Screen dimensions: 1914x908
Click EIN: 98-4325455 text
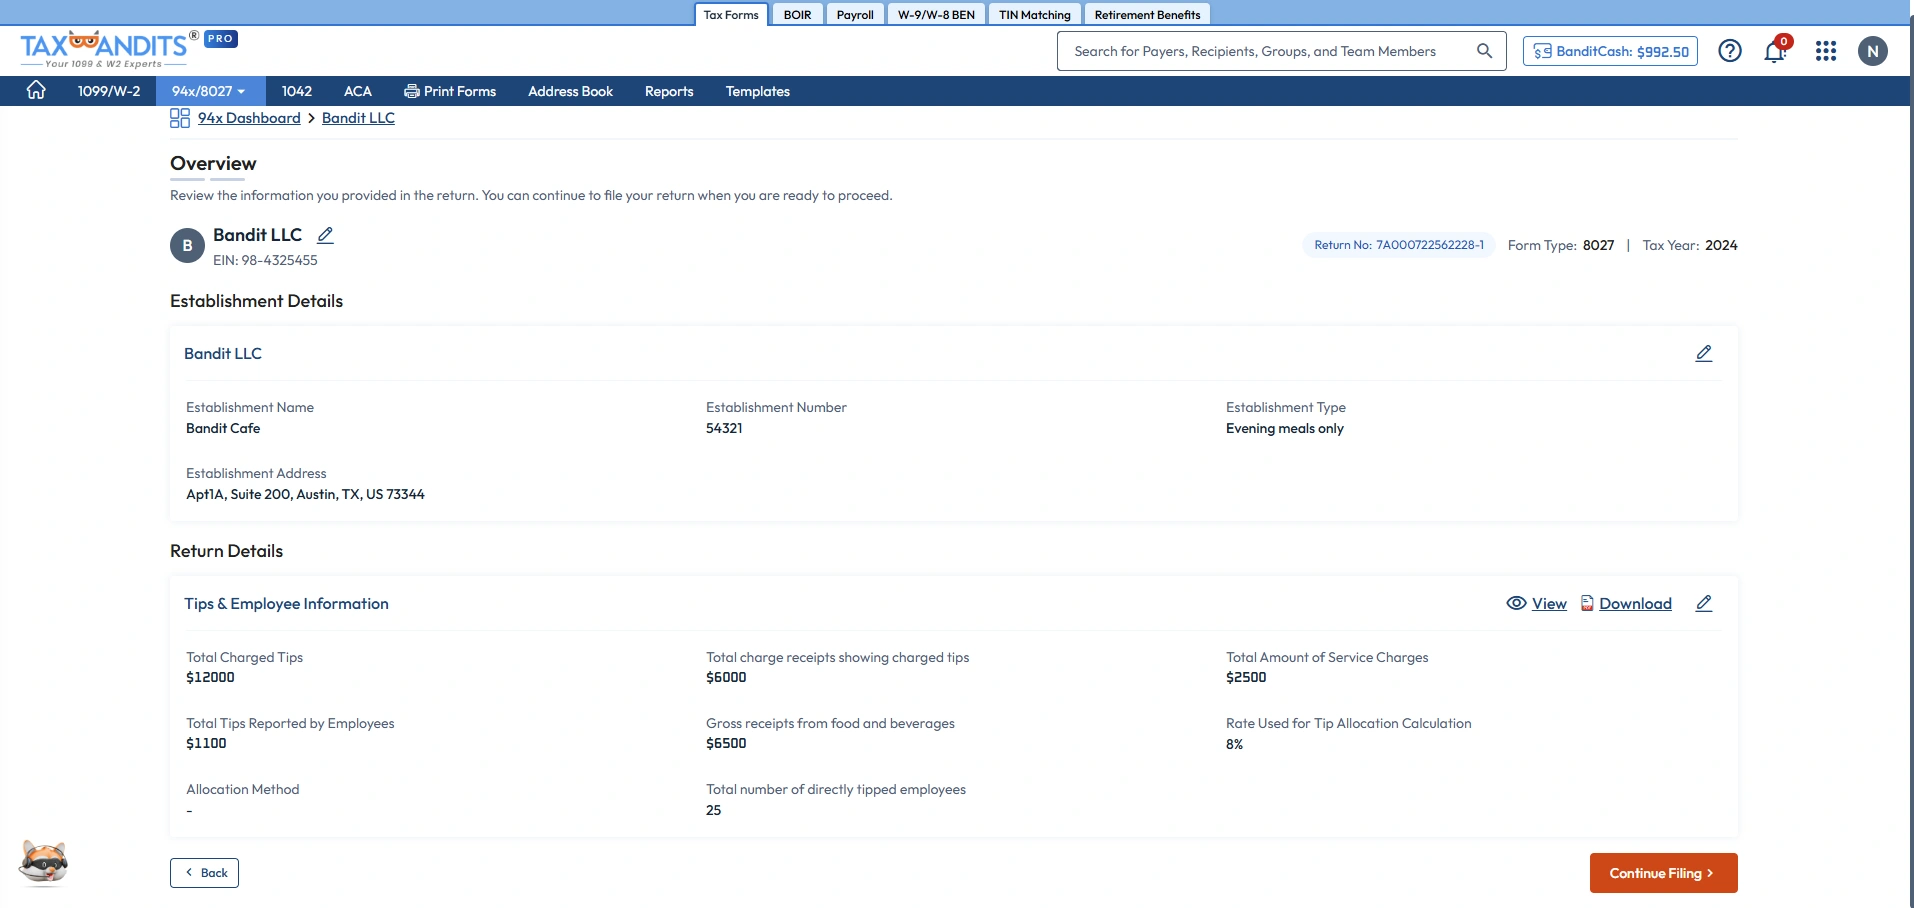click(265, 260)
